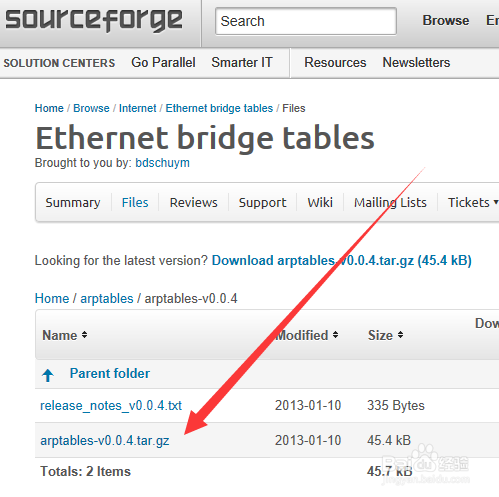Open Smarter IT solution center
Viewport: 499px width, 497px height.
coord(242,62)
